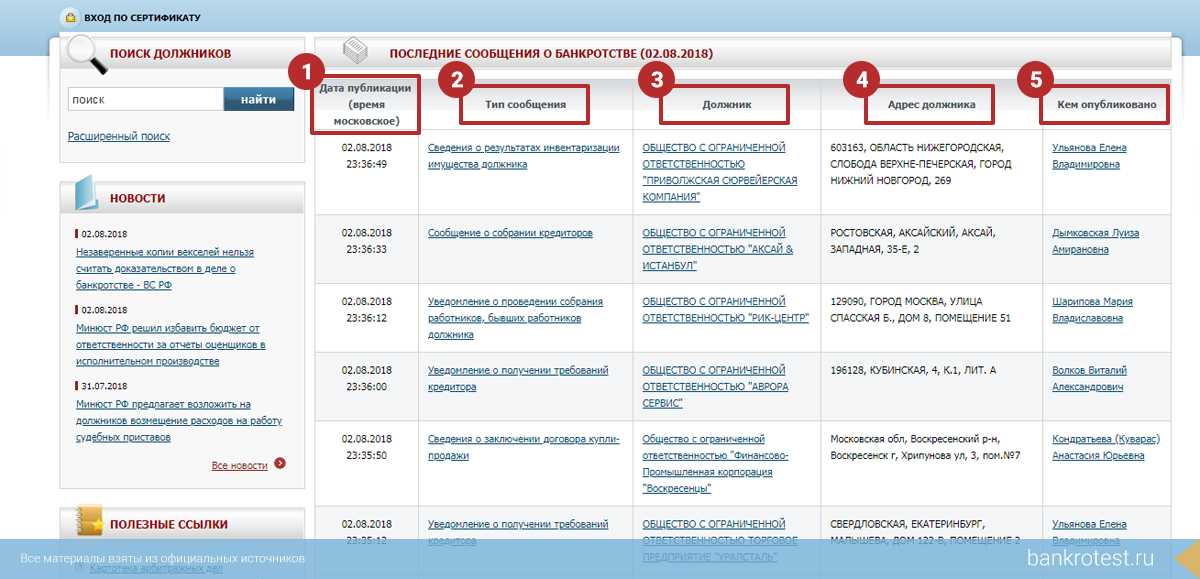Type in the debtor search field

[145, 100]
